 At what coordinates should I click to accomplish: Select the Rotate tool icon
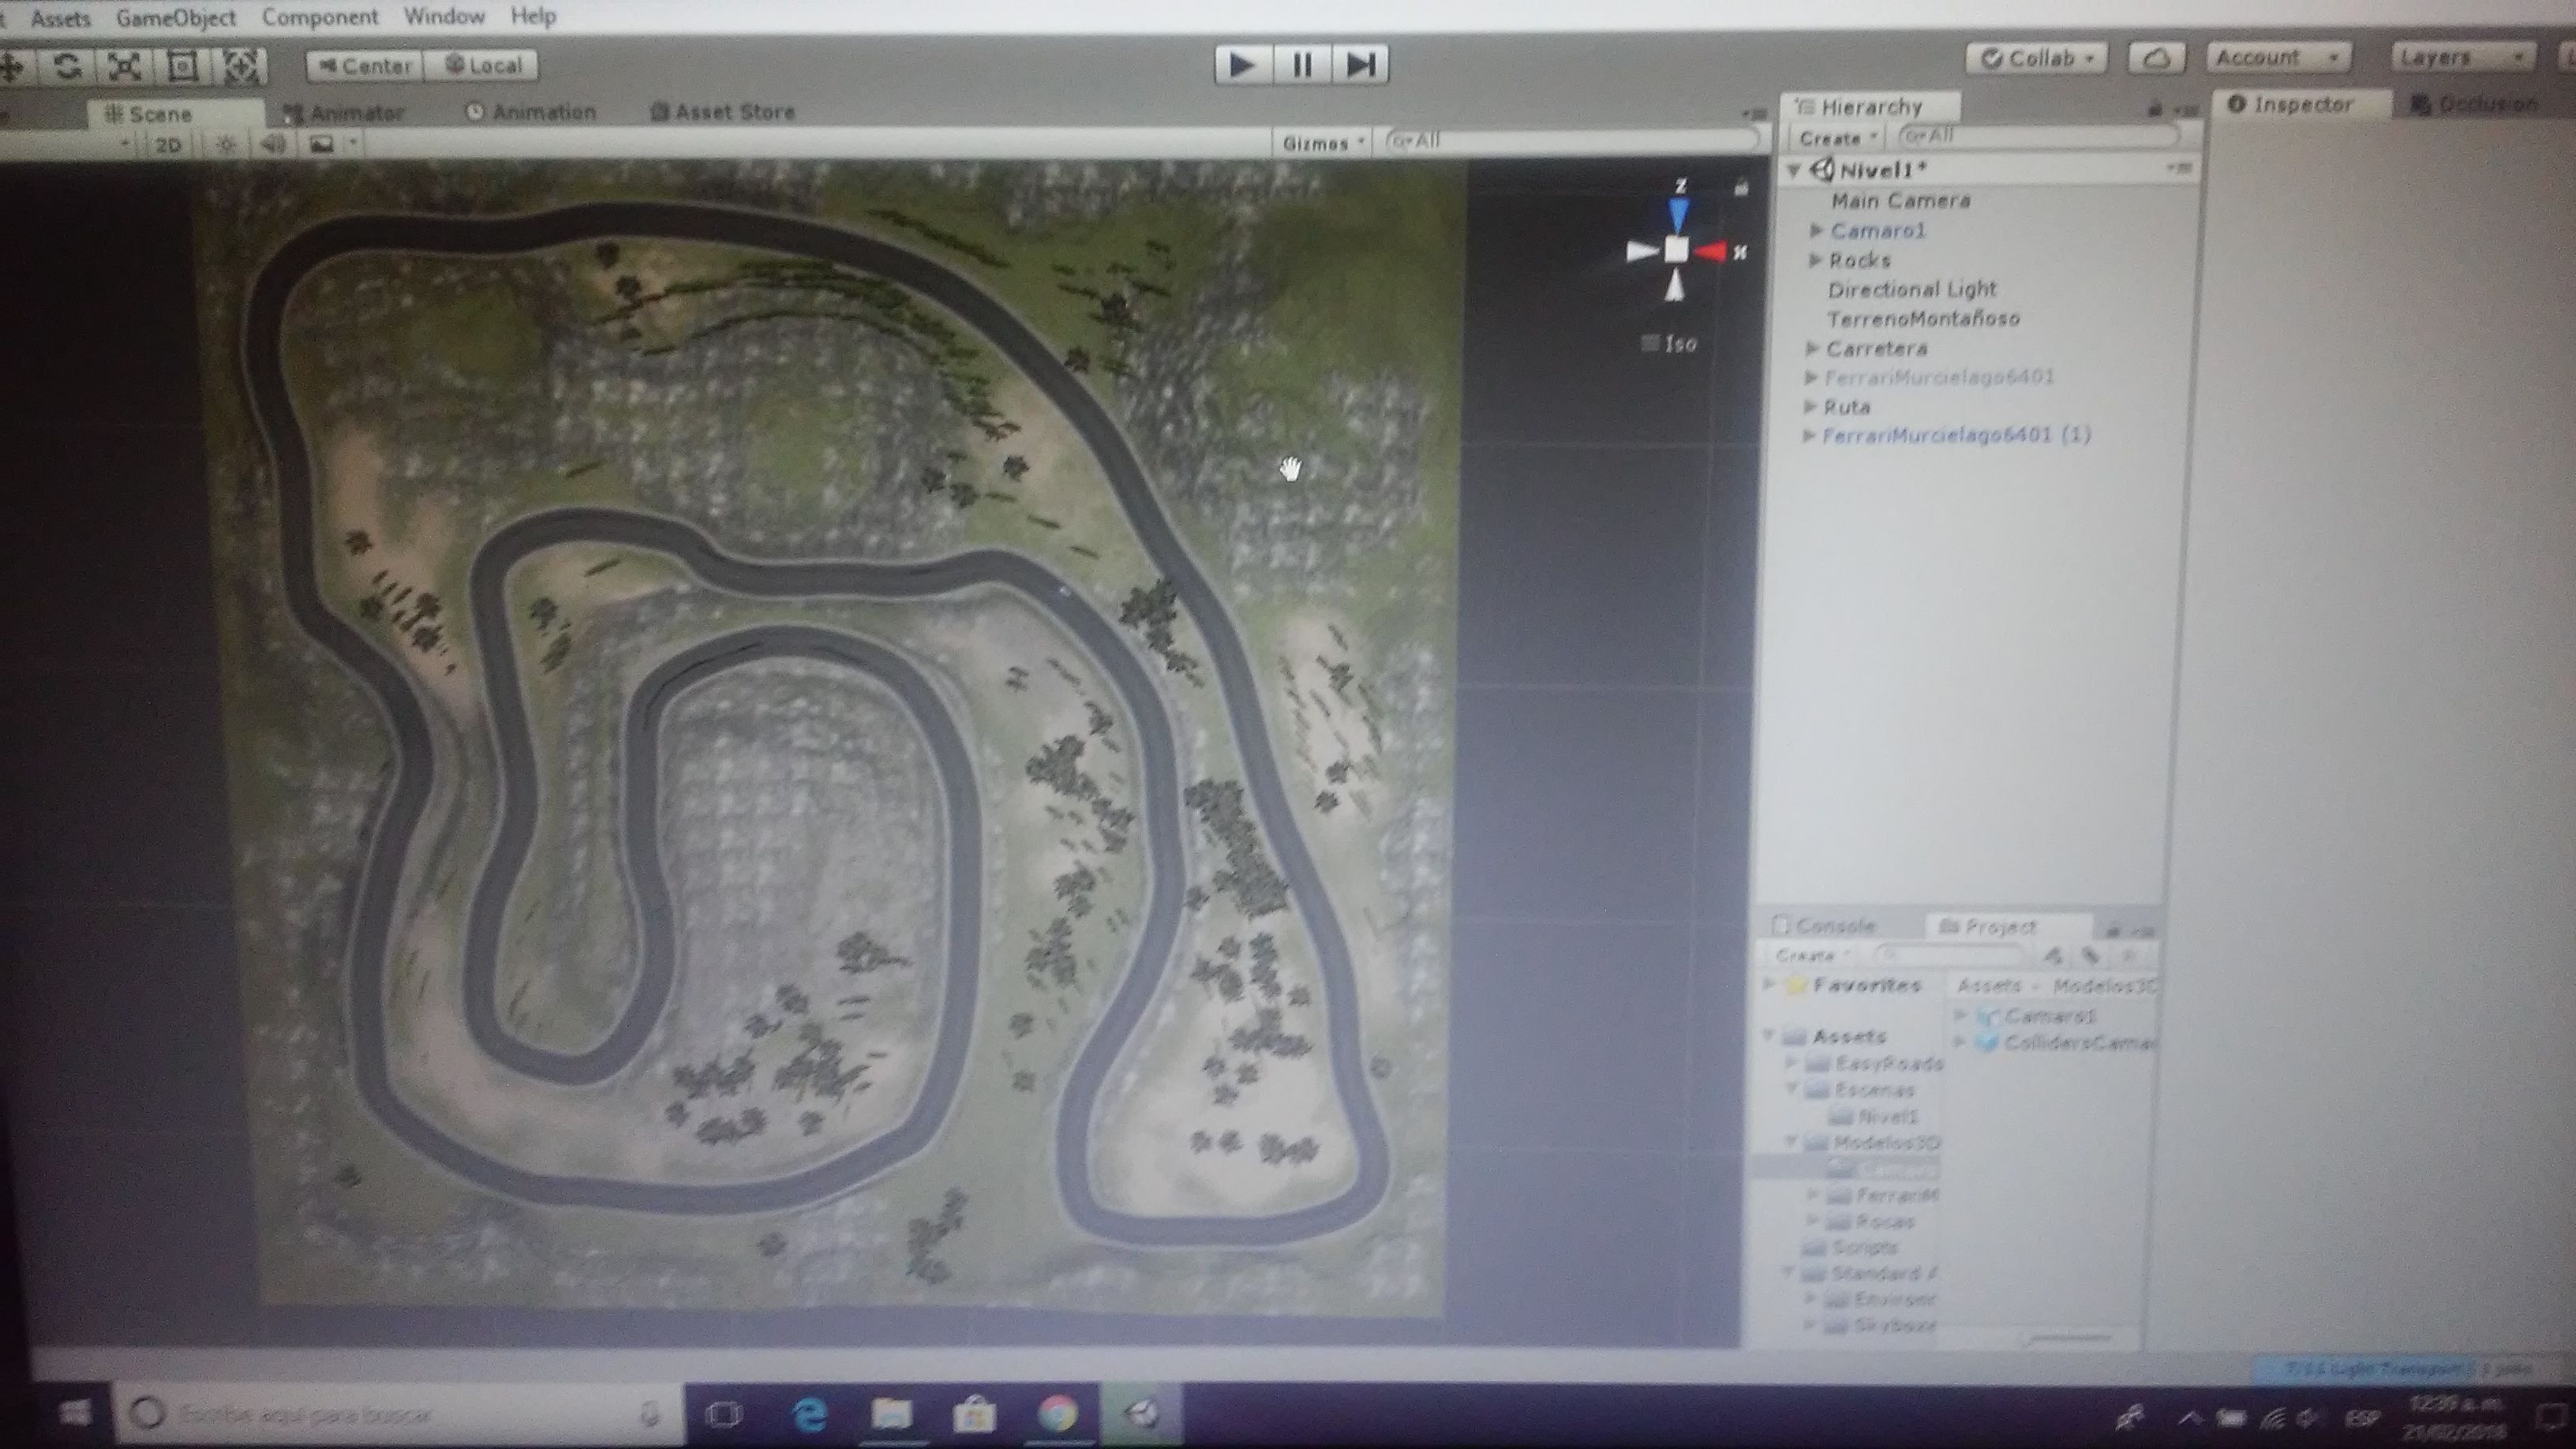point(66,67)
